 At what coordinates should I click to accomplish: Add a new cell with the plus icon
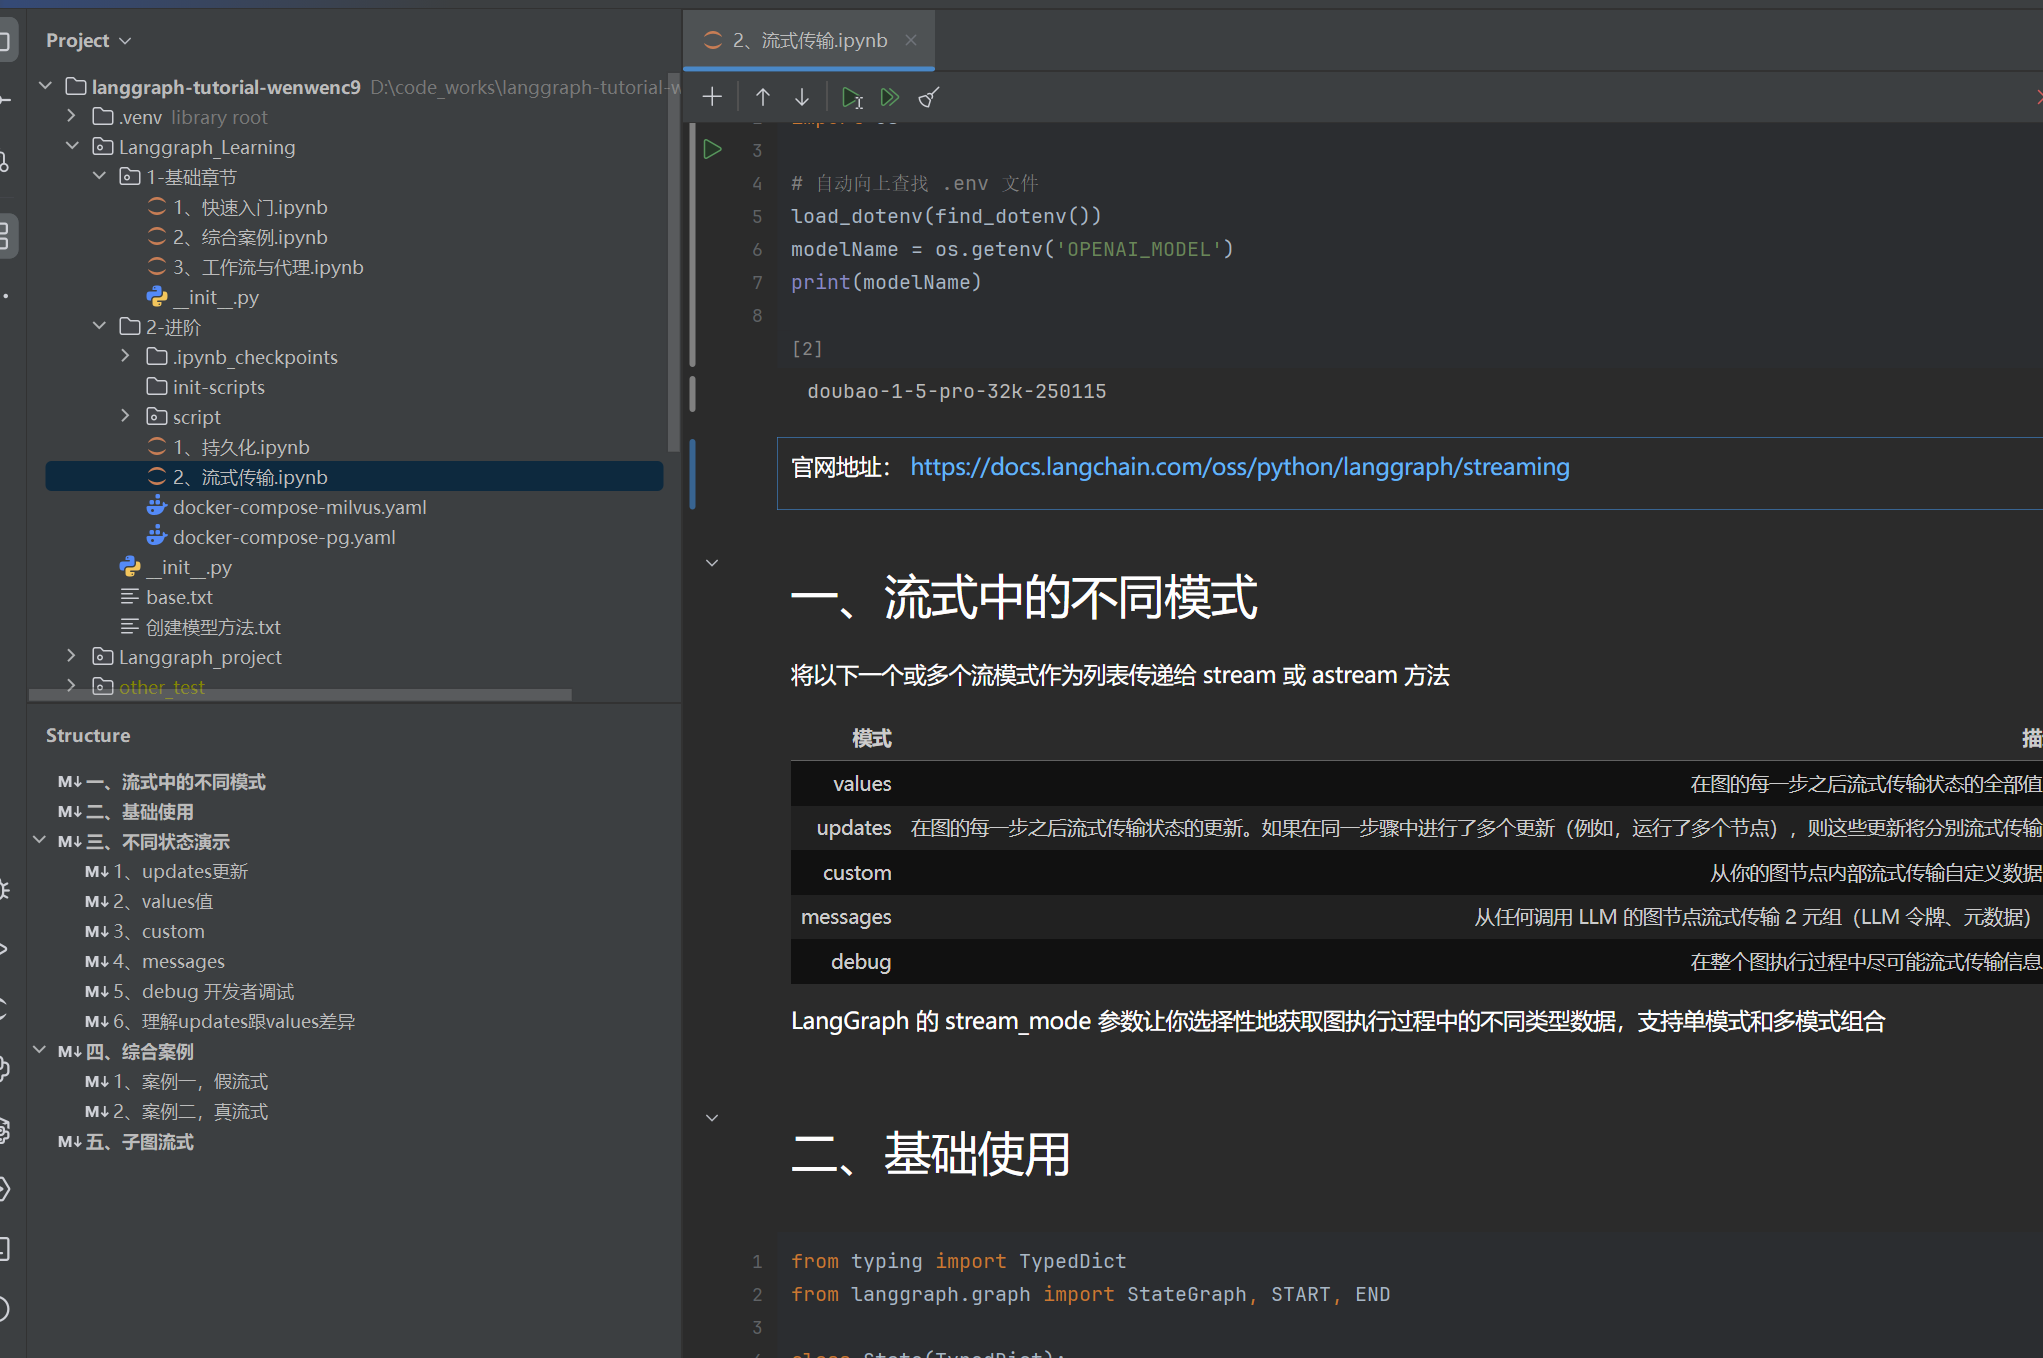click(712, 97)
